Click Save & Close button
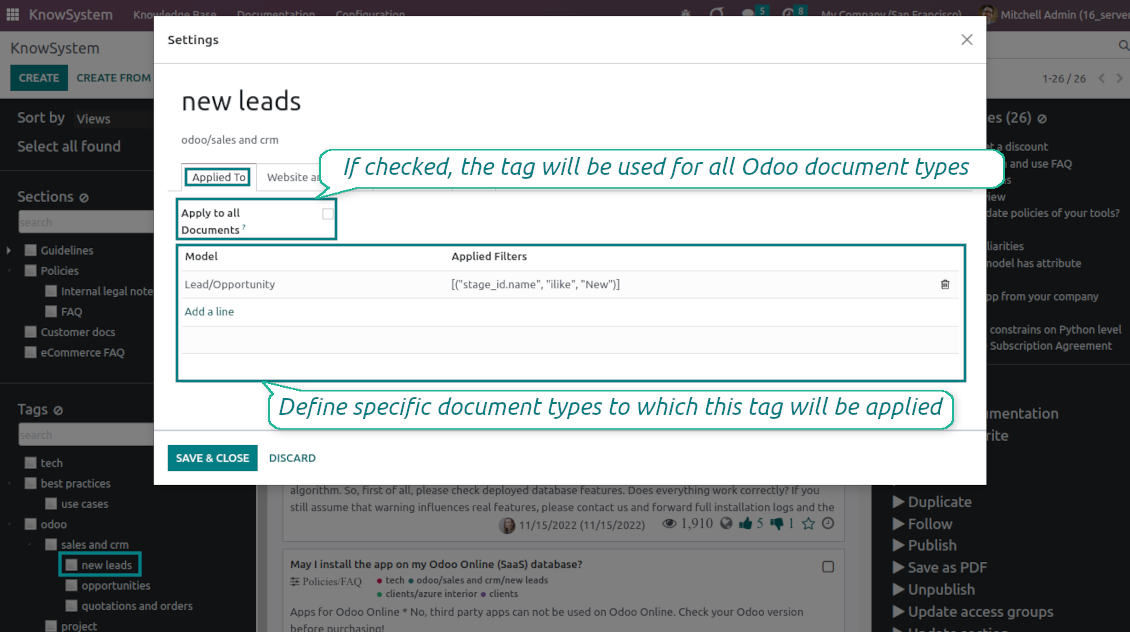 tap(212, 458)
